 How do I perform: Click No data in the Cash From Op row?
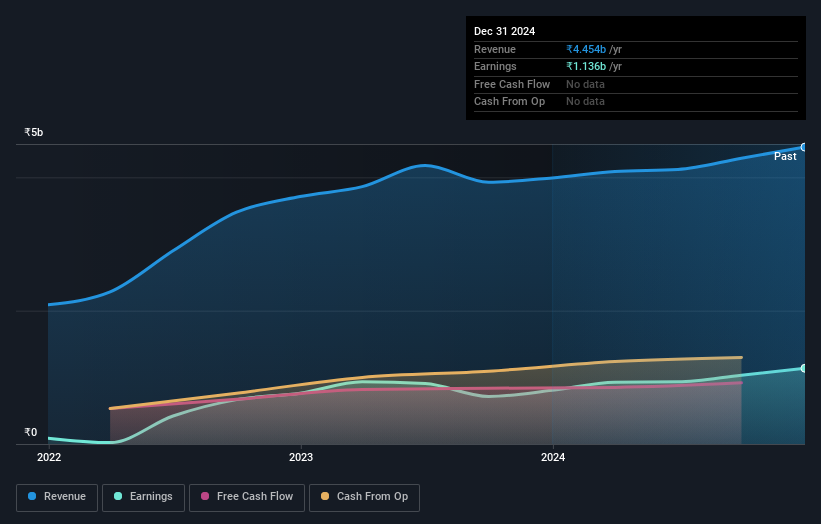click(585, 102)
